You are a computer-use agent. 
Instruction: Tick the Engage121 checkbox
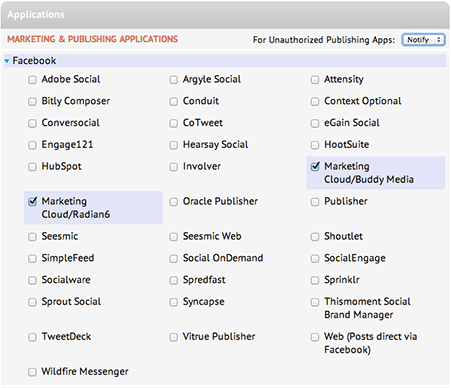pyautogui.click(x=32, y=145)
